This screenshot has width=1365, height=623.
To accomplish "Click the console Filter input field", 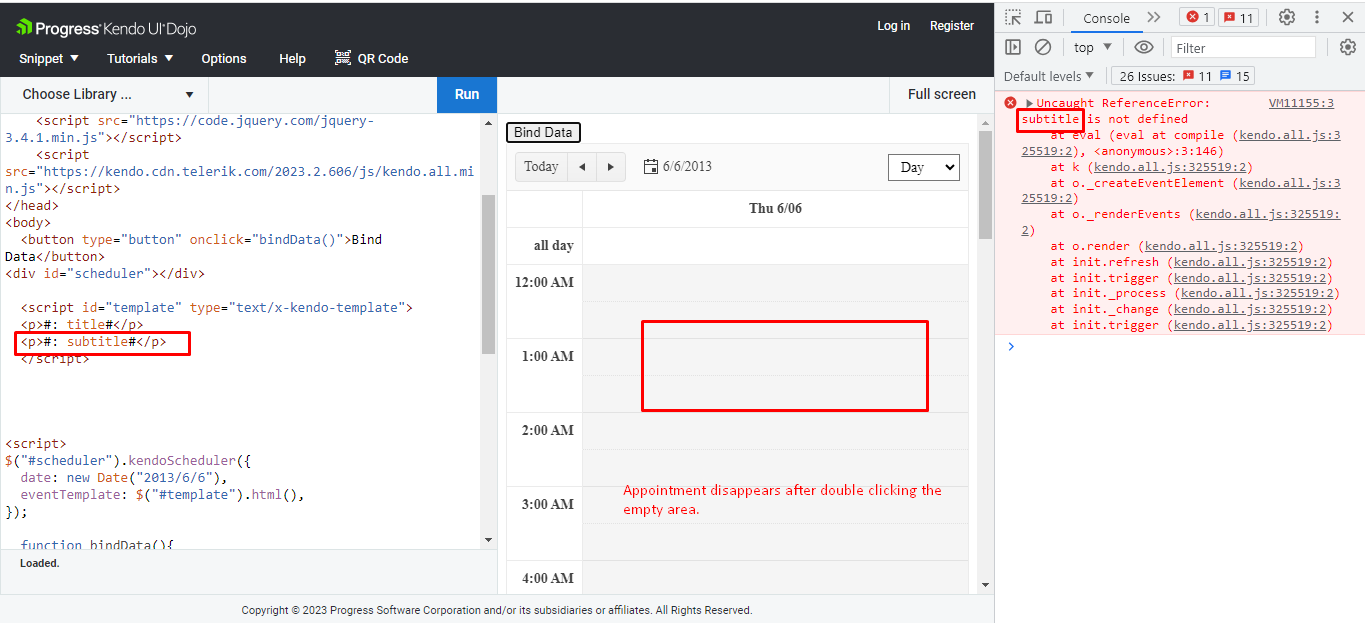I will tap(1243, 47).
